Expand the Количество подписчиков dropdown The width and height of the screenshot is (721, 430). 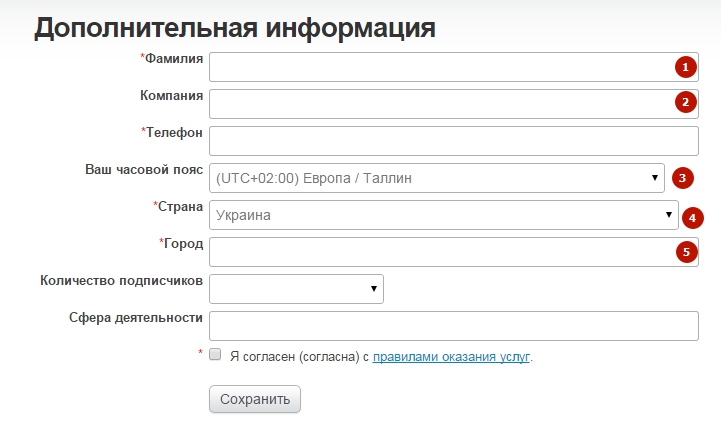[296, 289]
